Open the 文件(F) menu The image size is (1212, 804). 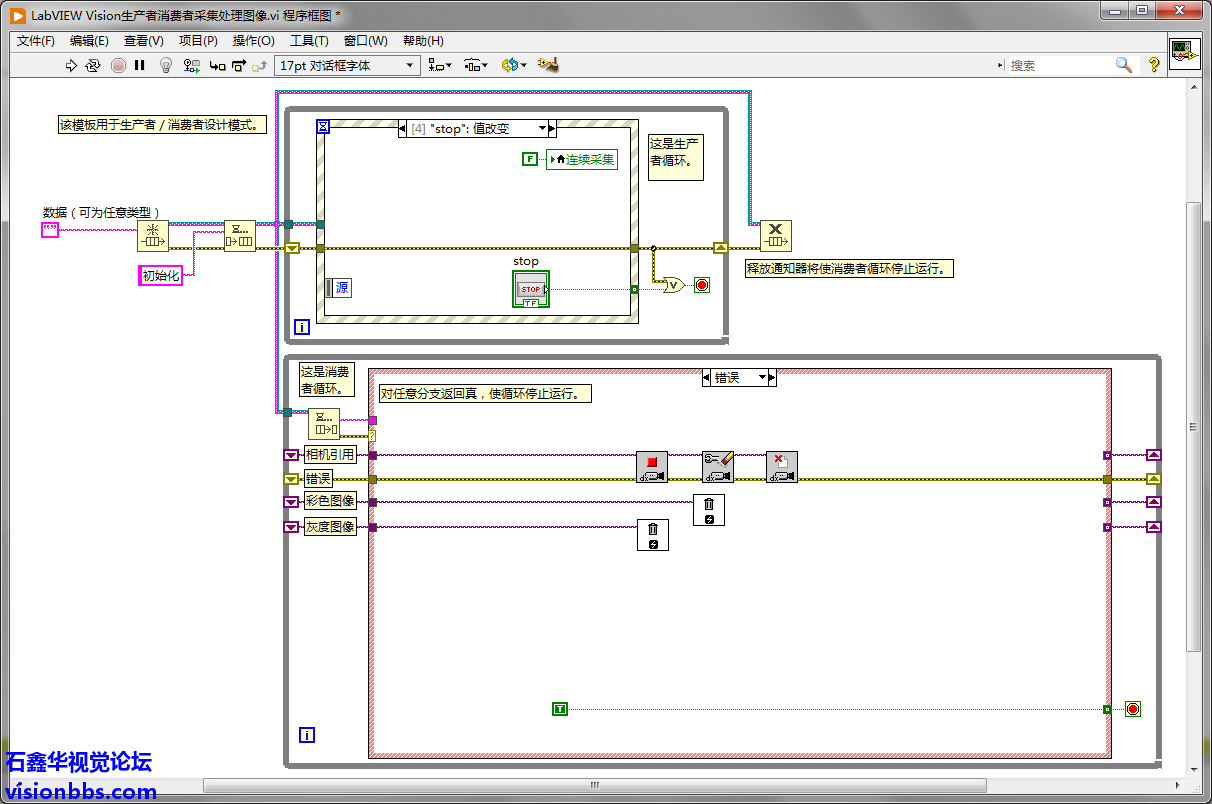point(36,41)
